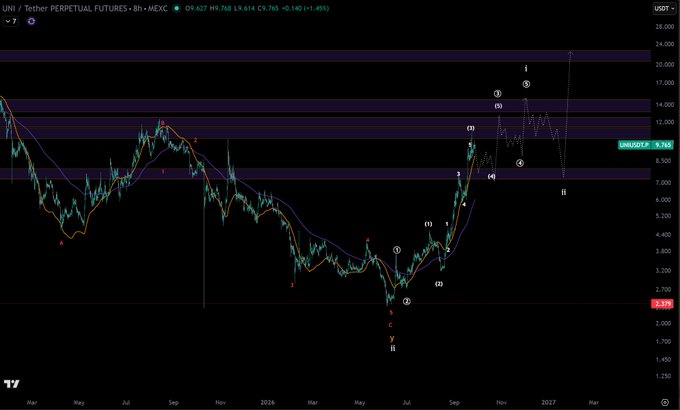Expand the collapsed 7 indicators legend
The height and width of the screenshot is (410, 680).
pos(11,21)
